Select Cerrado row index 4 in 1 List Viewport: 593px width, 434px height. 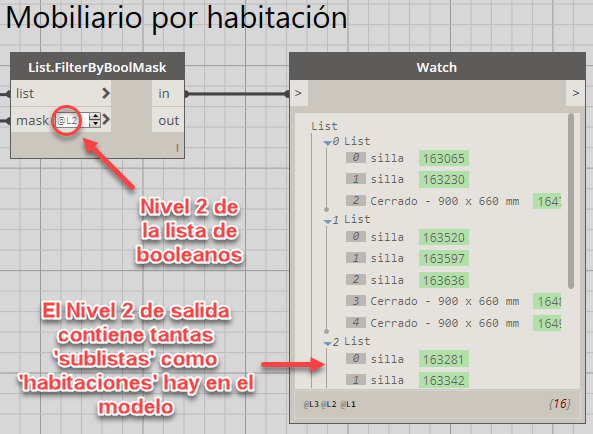tap(453, 323)
